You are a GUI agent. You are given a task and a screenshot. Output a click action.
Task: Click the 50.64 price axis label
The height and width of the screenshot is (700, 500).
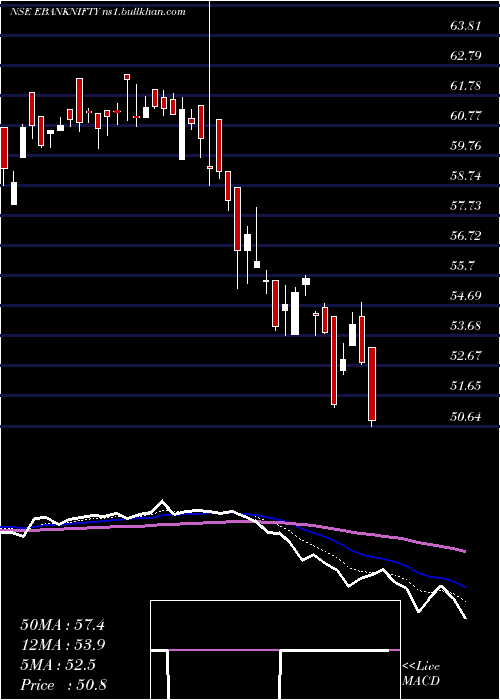[466, 417]
